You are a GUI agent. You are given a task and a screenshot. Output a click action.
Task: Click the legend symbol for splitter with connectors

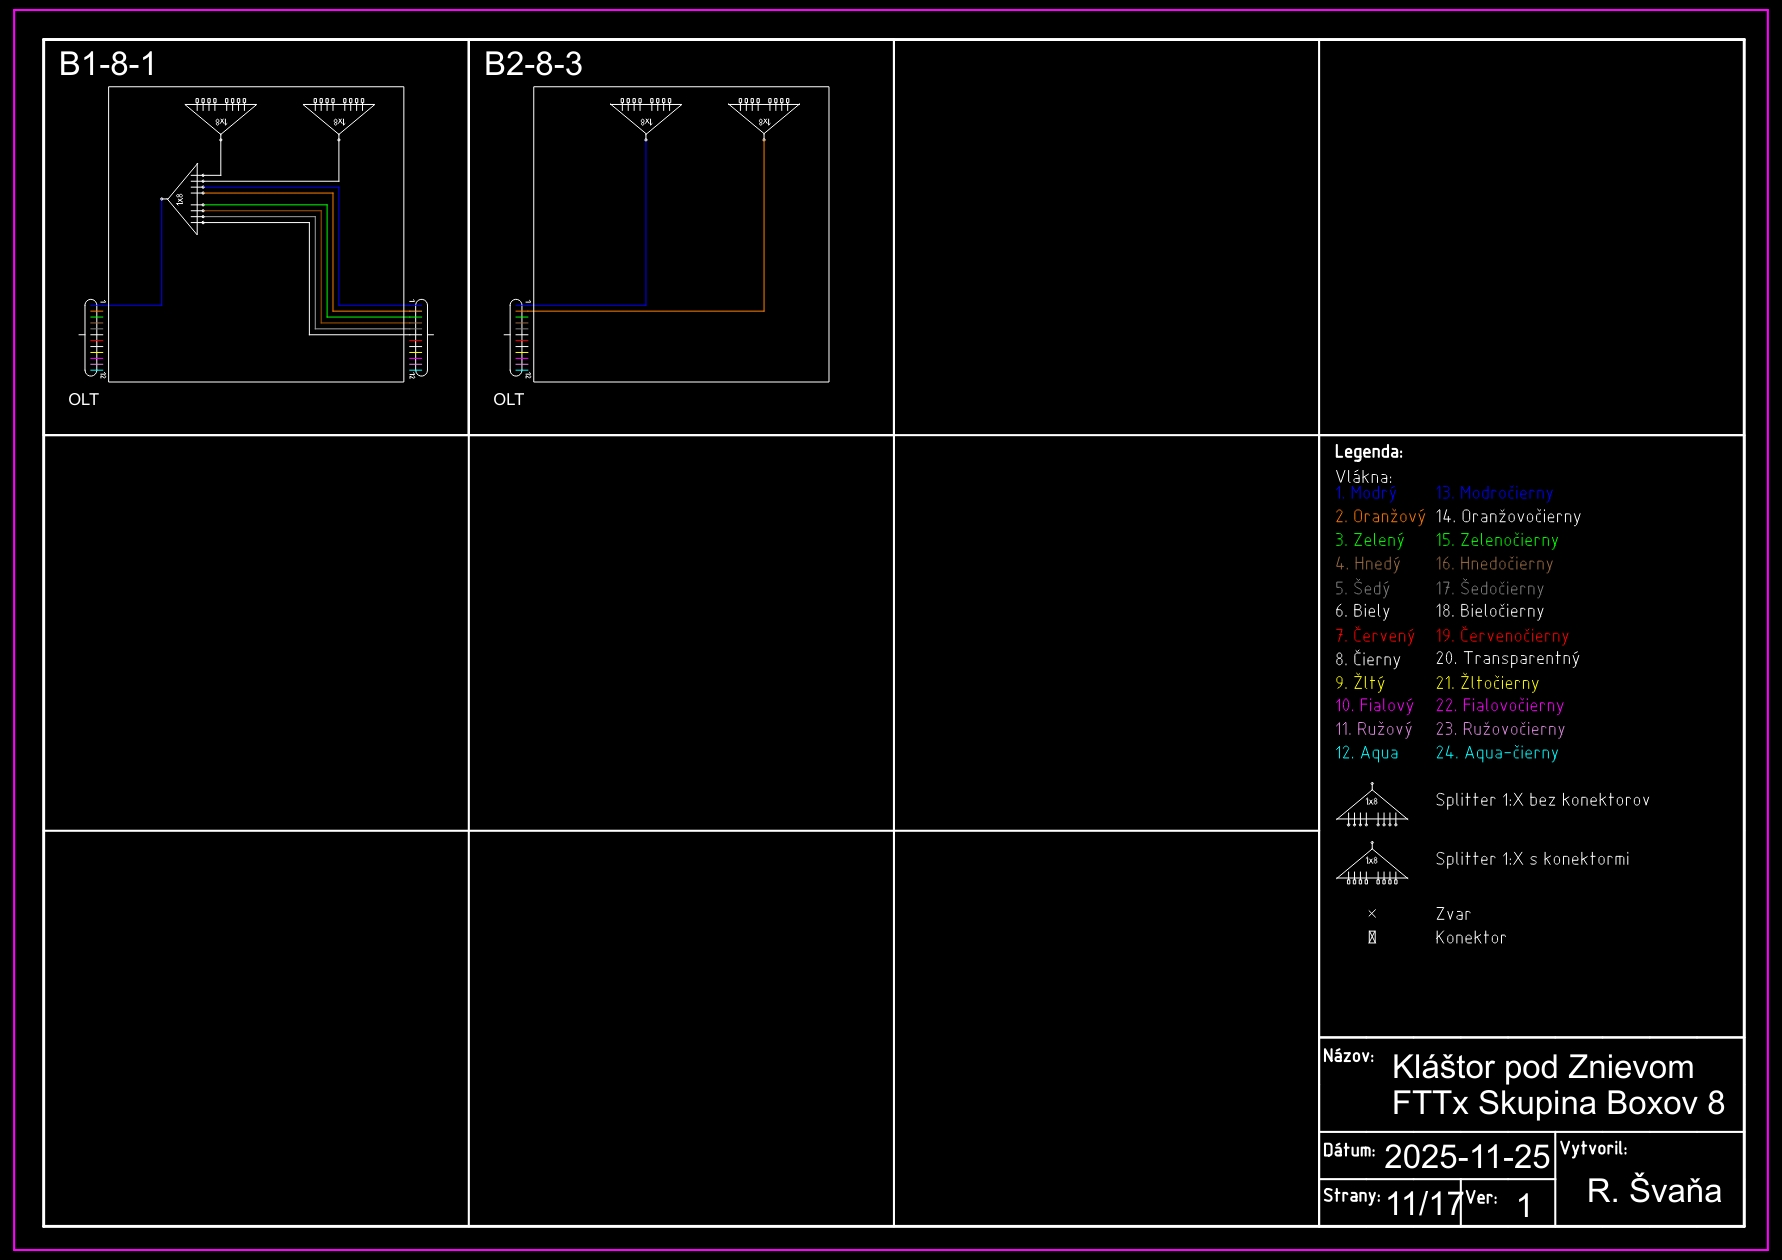coord(1371,865)
